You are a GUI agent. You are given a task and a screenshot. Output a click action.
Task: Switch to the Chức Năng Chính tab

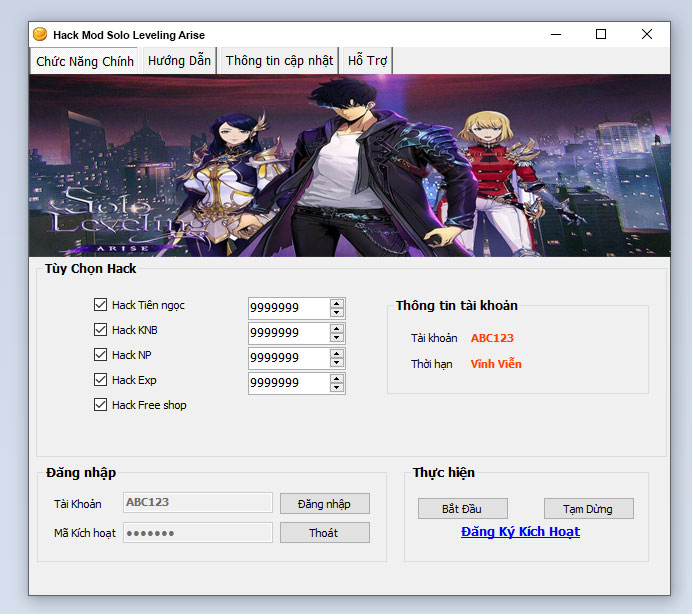coord(85,61)
